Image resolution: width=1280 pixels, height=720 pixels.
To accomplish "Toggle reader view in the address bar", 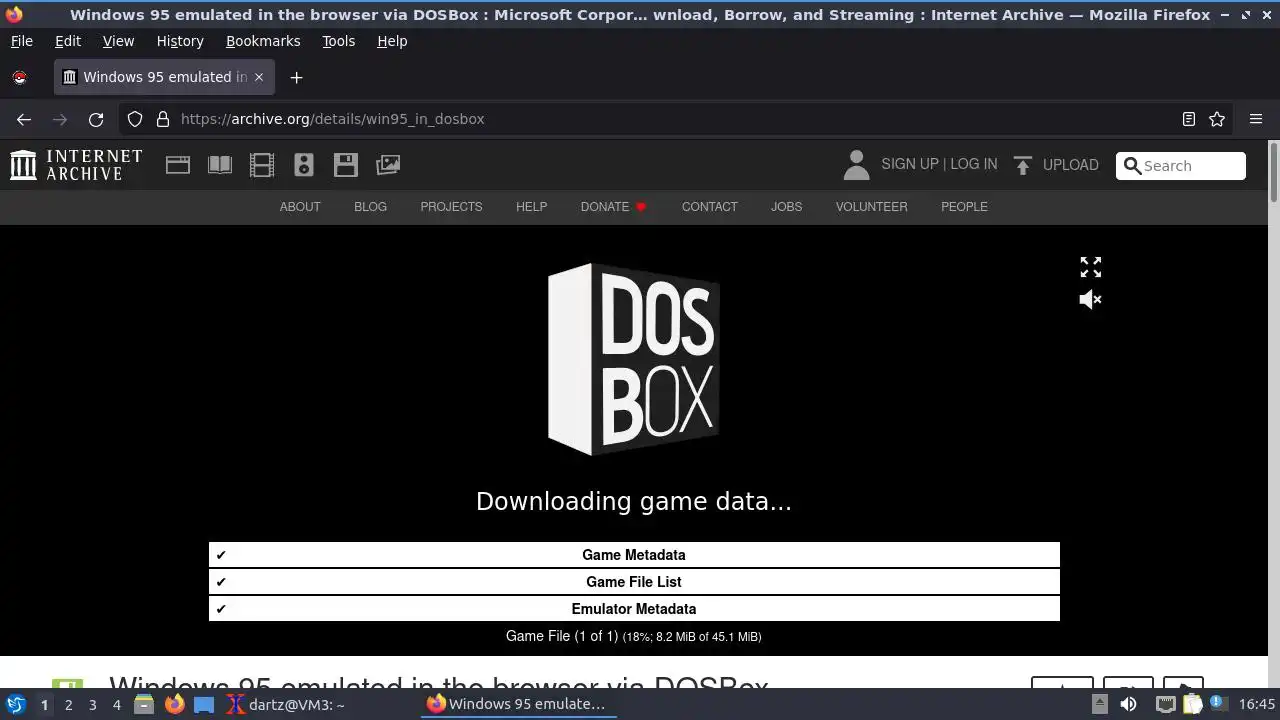I will 1188,119.
